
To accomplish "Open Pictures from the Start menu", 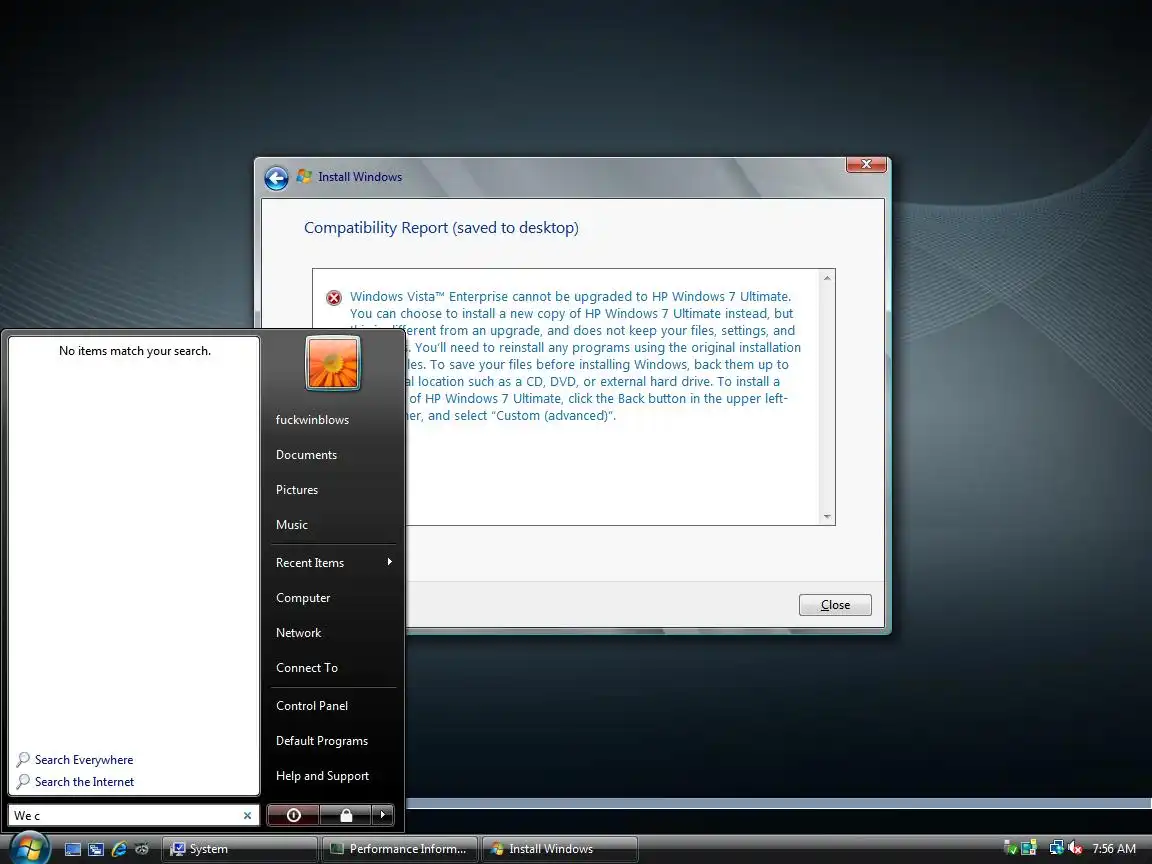I will (x=297, y=490).
